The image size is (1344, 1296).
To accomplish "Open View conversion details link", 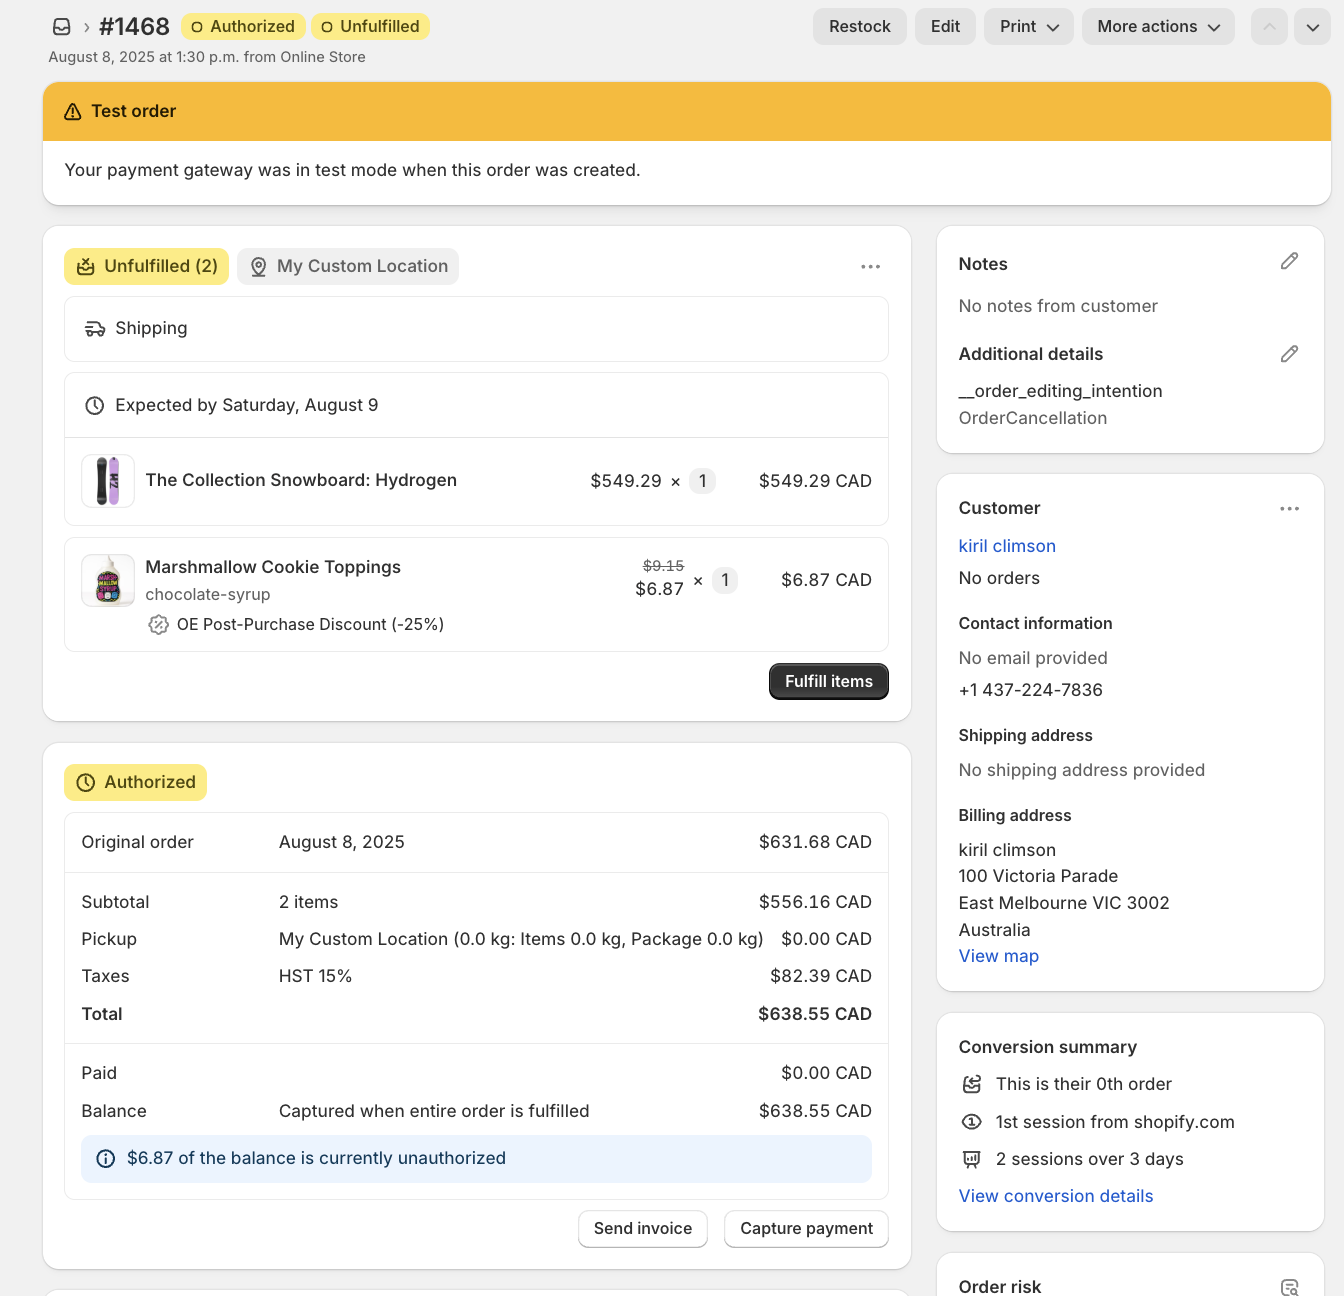I will [1055, 1196].
